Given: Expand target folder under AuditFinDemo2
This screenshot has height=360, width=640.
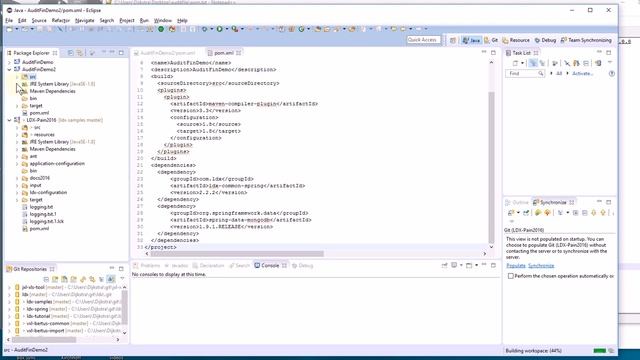Looking at the screenshot, I should point(17,106).
